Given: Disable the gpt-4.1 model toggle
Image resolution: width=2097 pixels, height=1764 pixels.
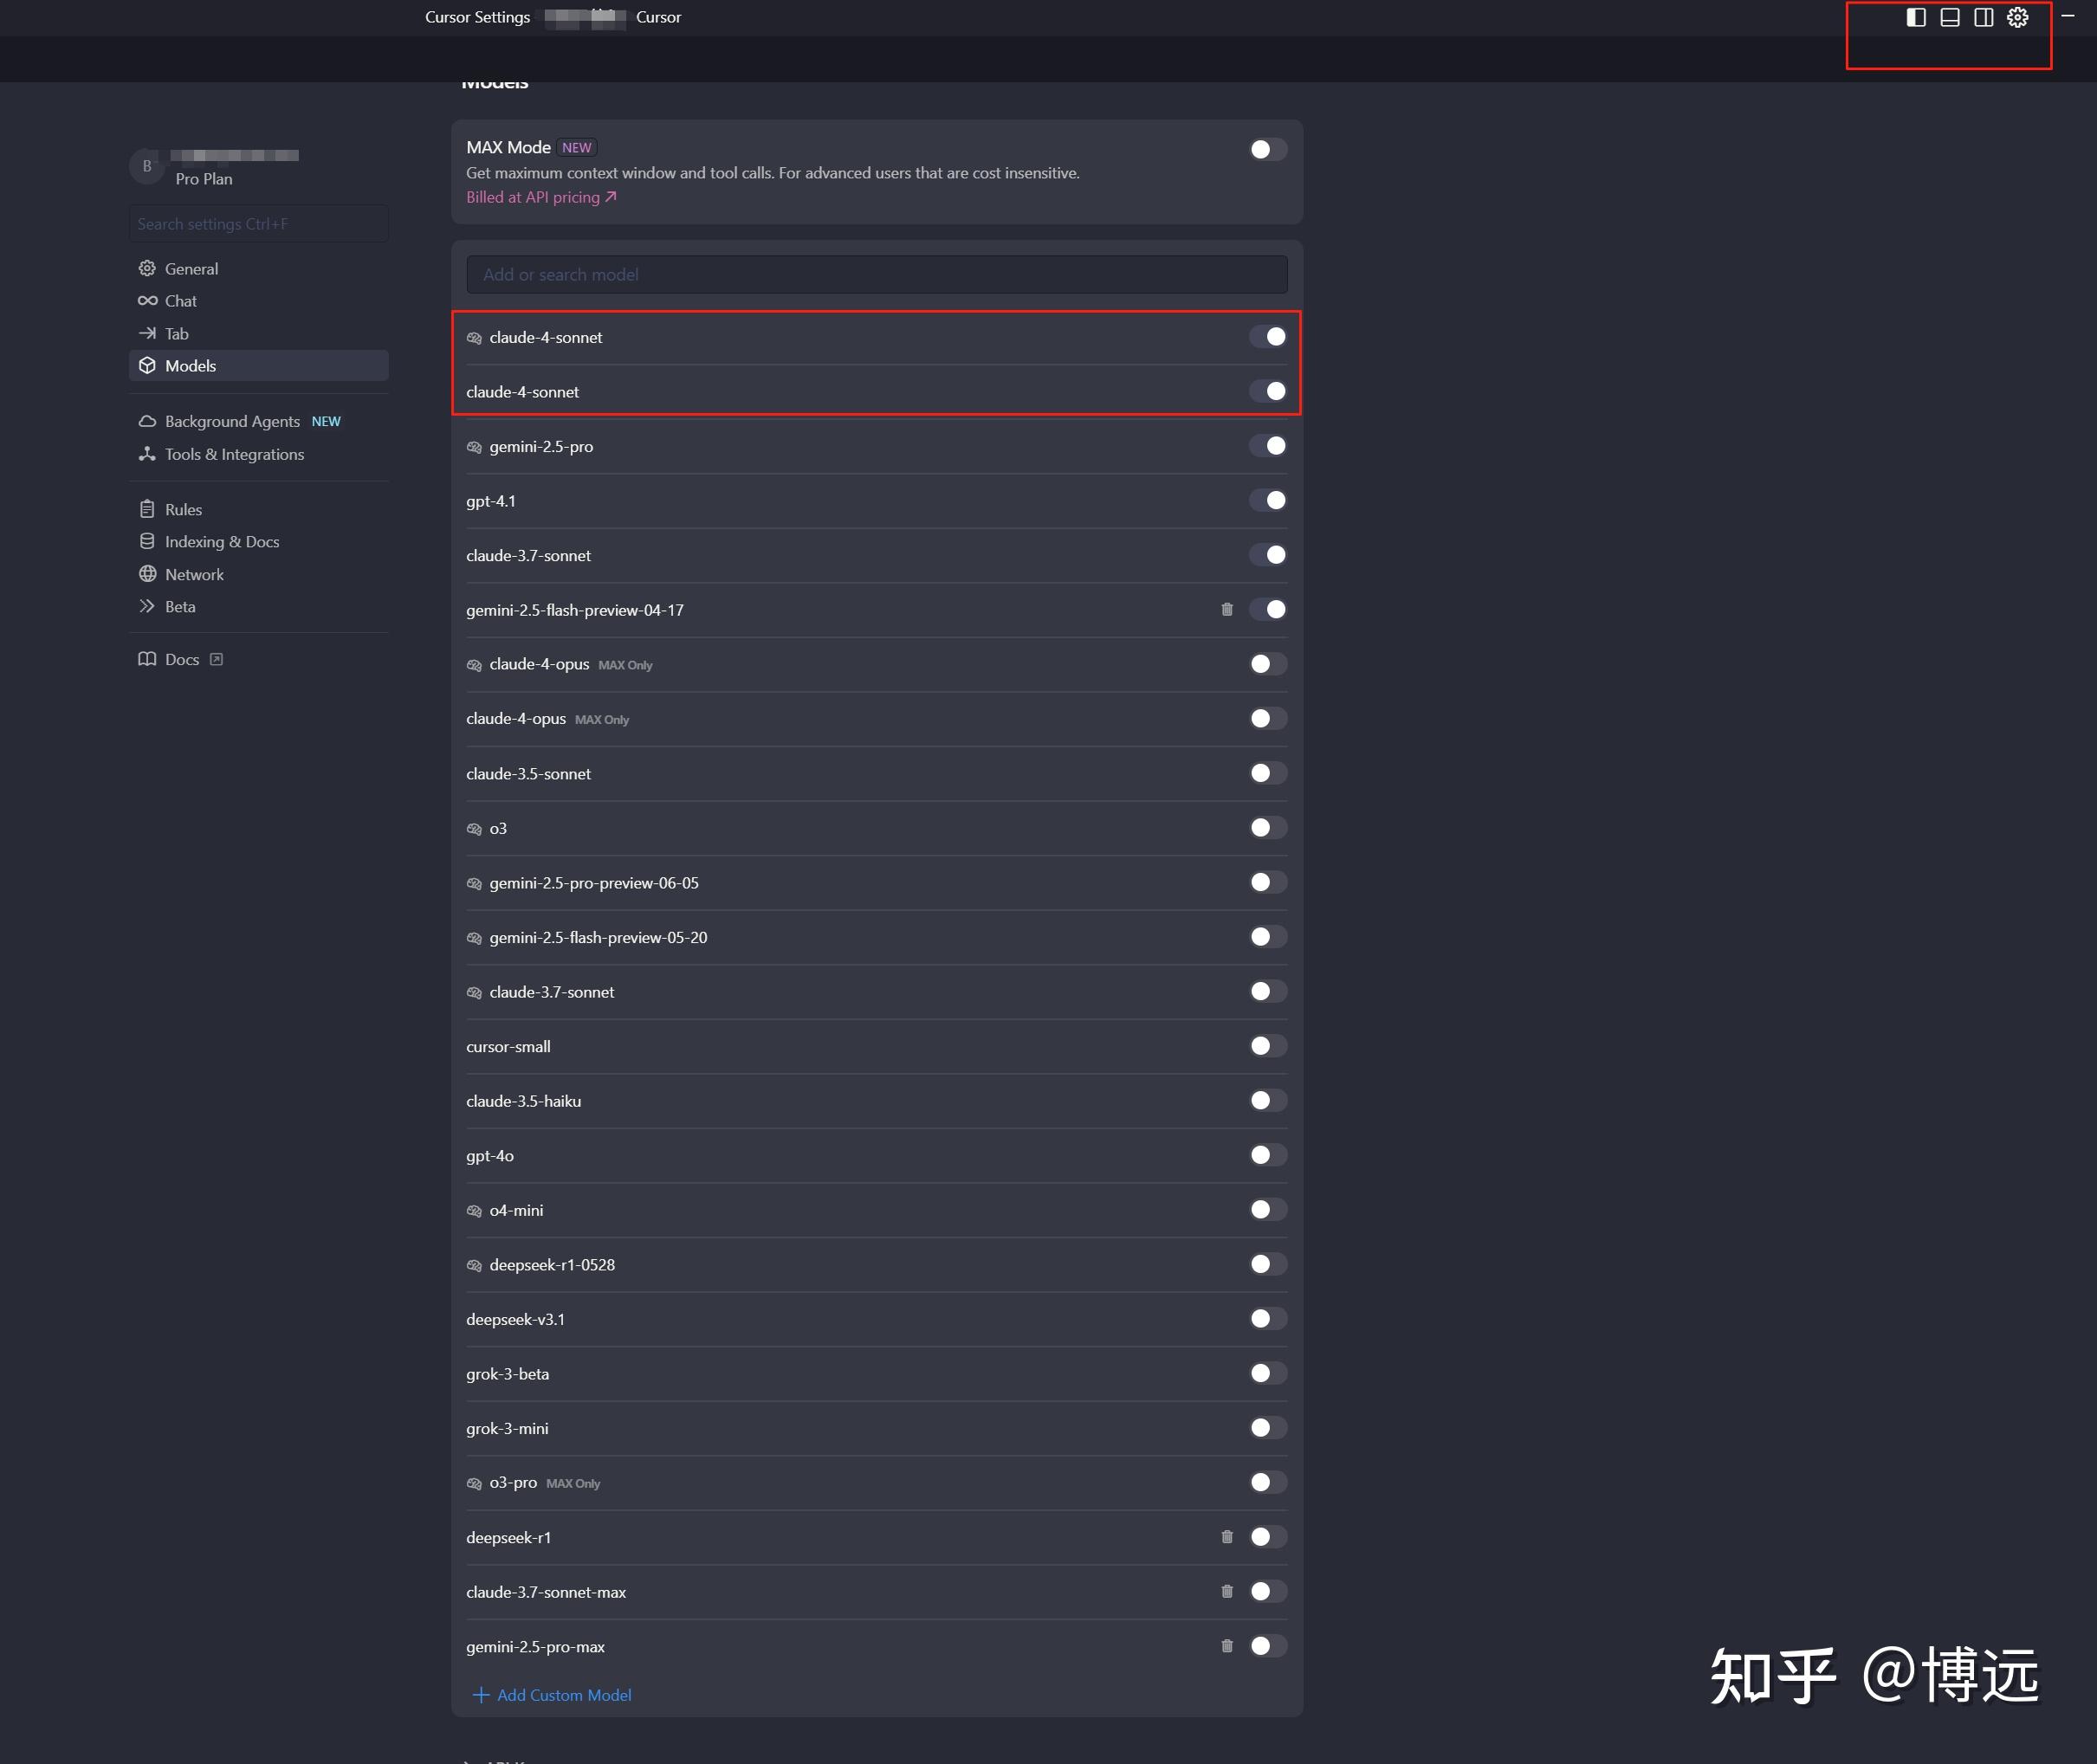Looking at the screenshot, I should tap(1267, 500).
